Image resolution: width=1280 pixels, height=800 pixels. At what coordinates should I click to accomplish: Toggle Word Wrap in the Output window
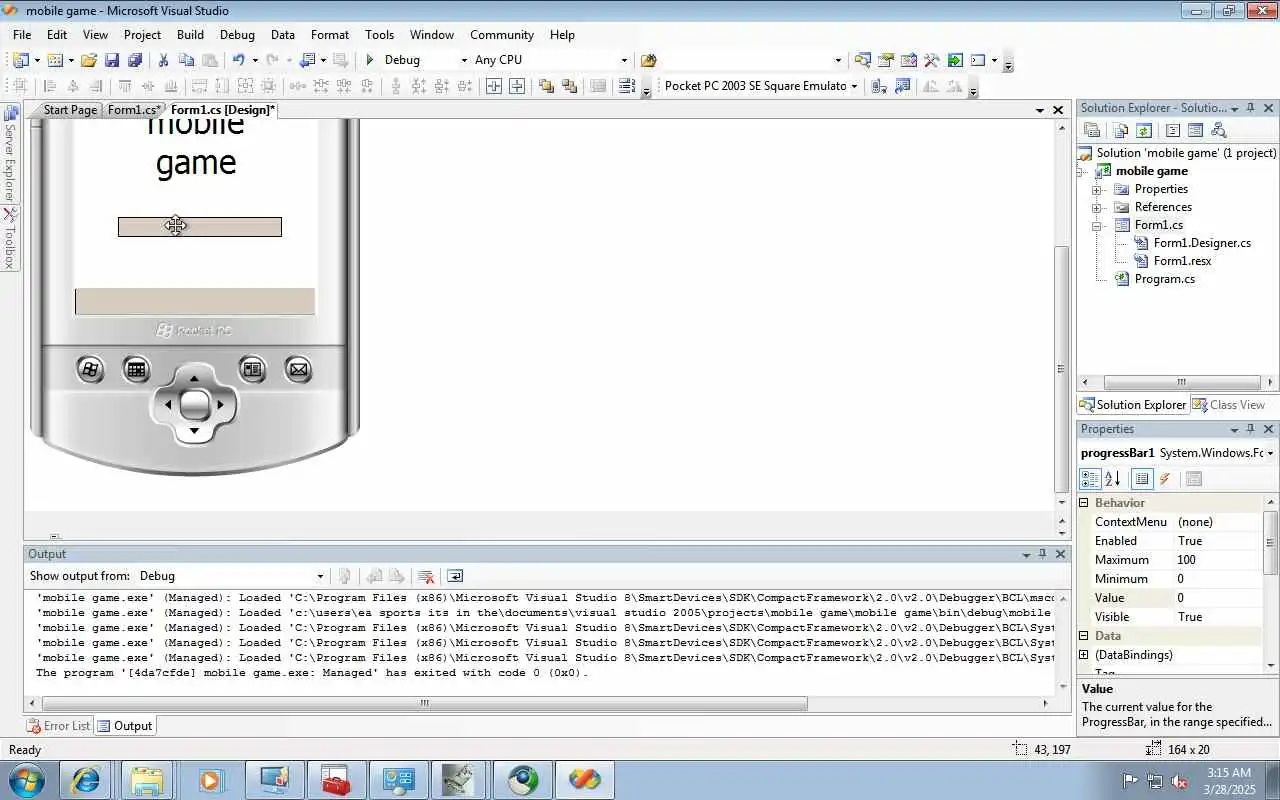(x=455, y=576)
